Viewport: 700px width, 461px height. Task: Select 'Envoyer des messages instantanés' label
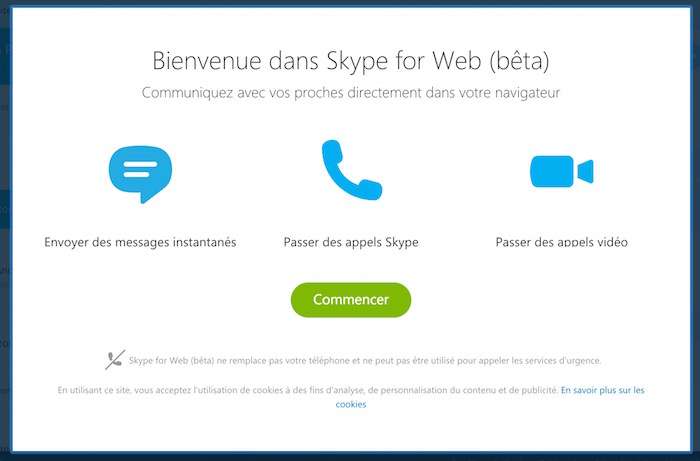coord(141,242)
